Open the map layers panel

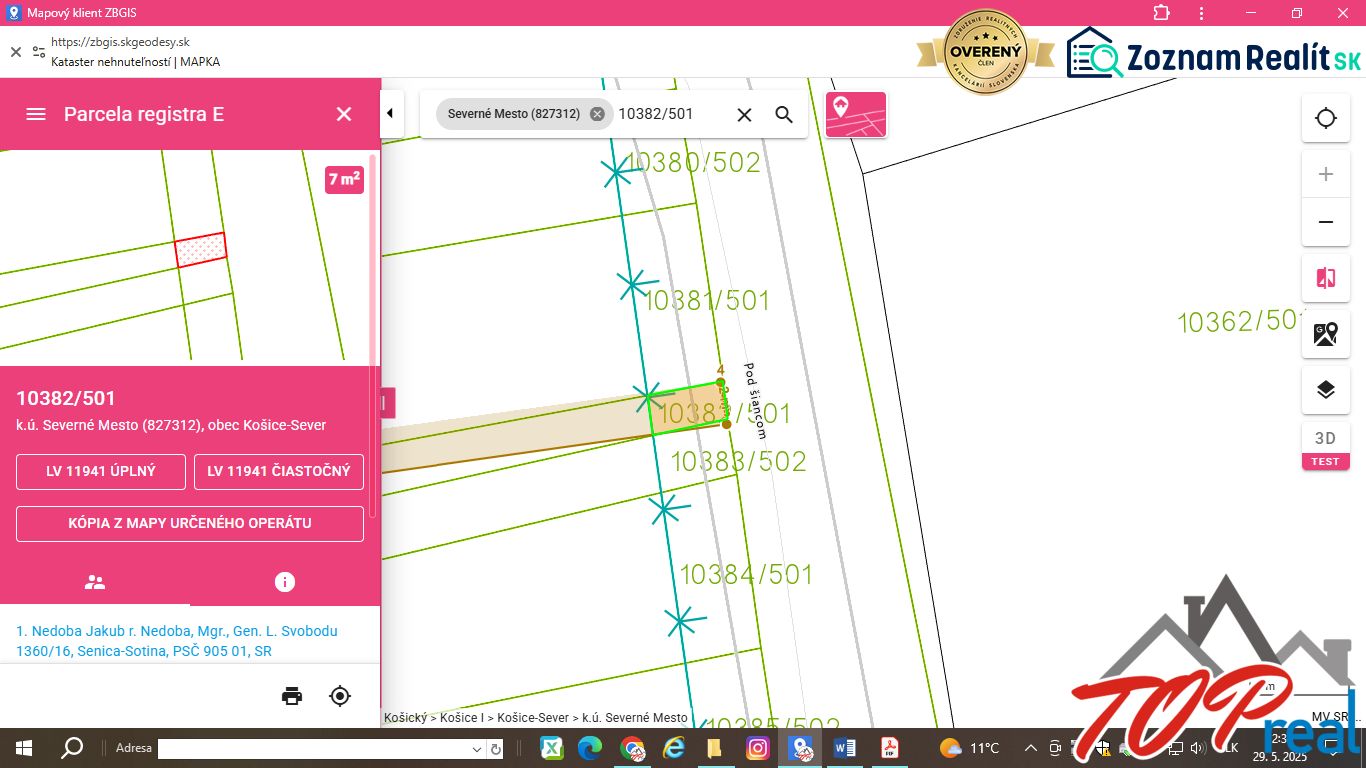(x=1326, y=390)
